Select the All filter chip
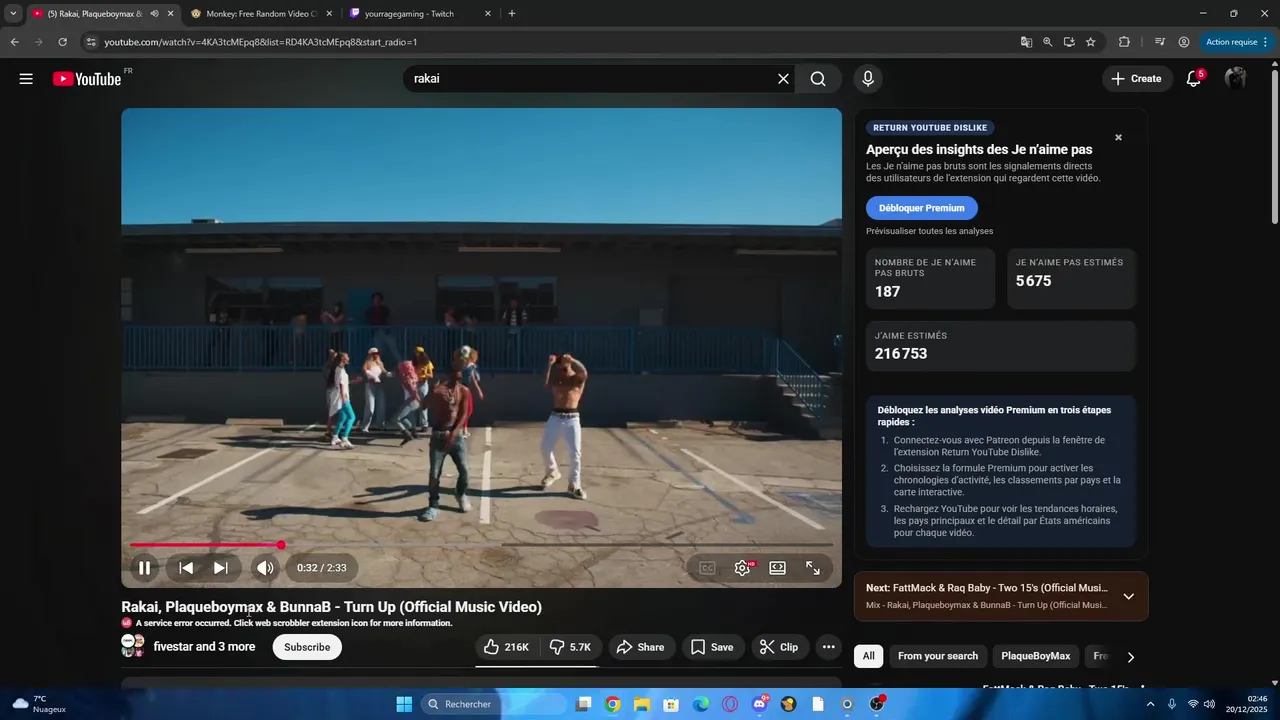Image resolution: width=1280 pixels, height=720 pixels. point(869,656)
